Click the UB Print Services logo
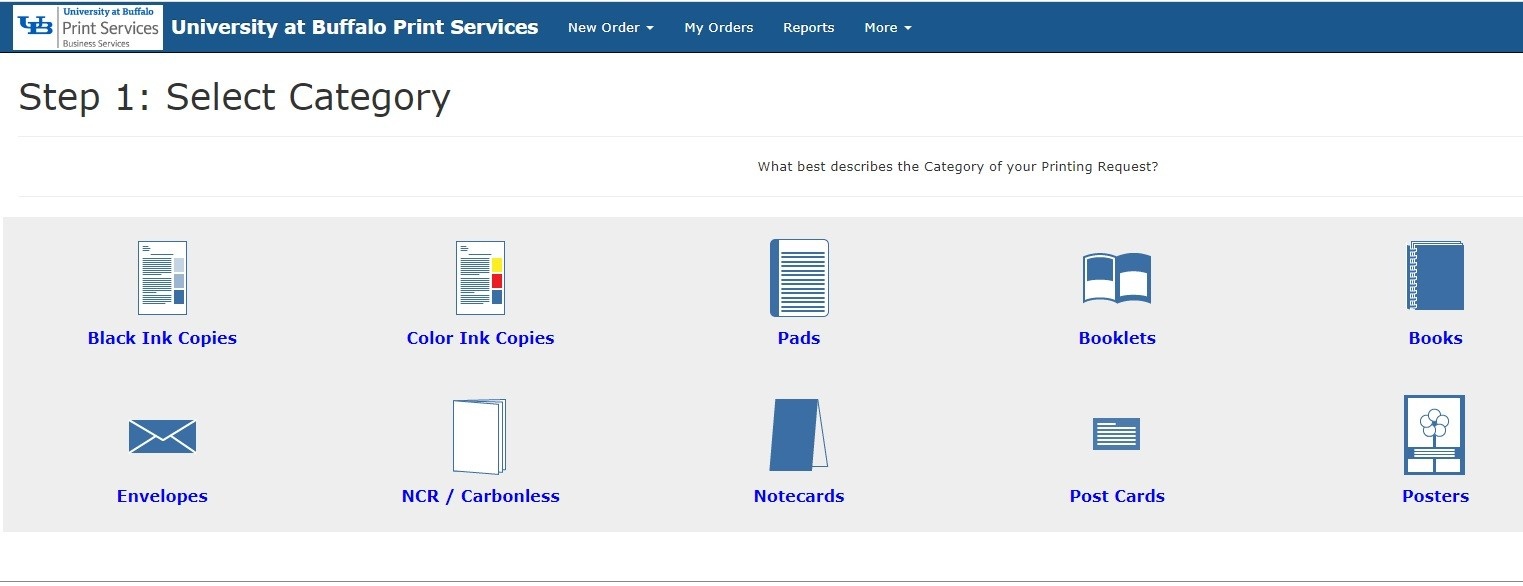 point(88,27)
